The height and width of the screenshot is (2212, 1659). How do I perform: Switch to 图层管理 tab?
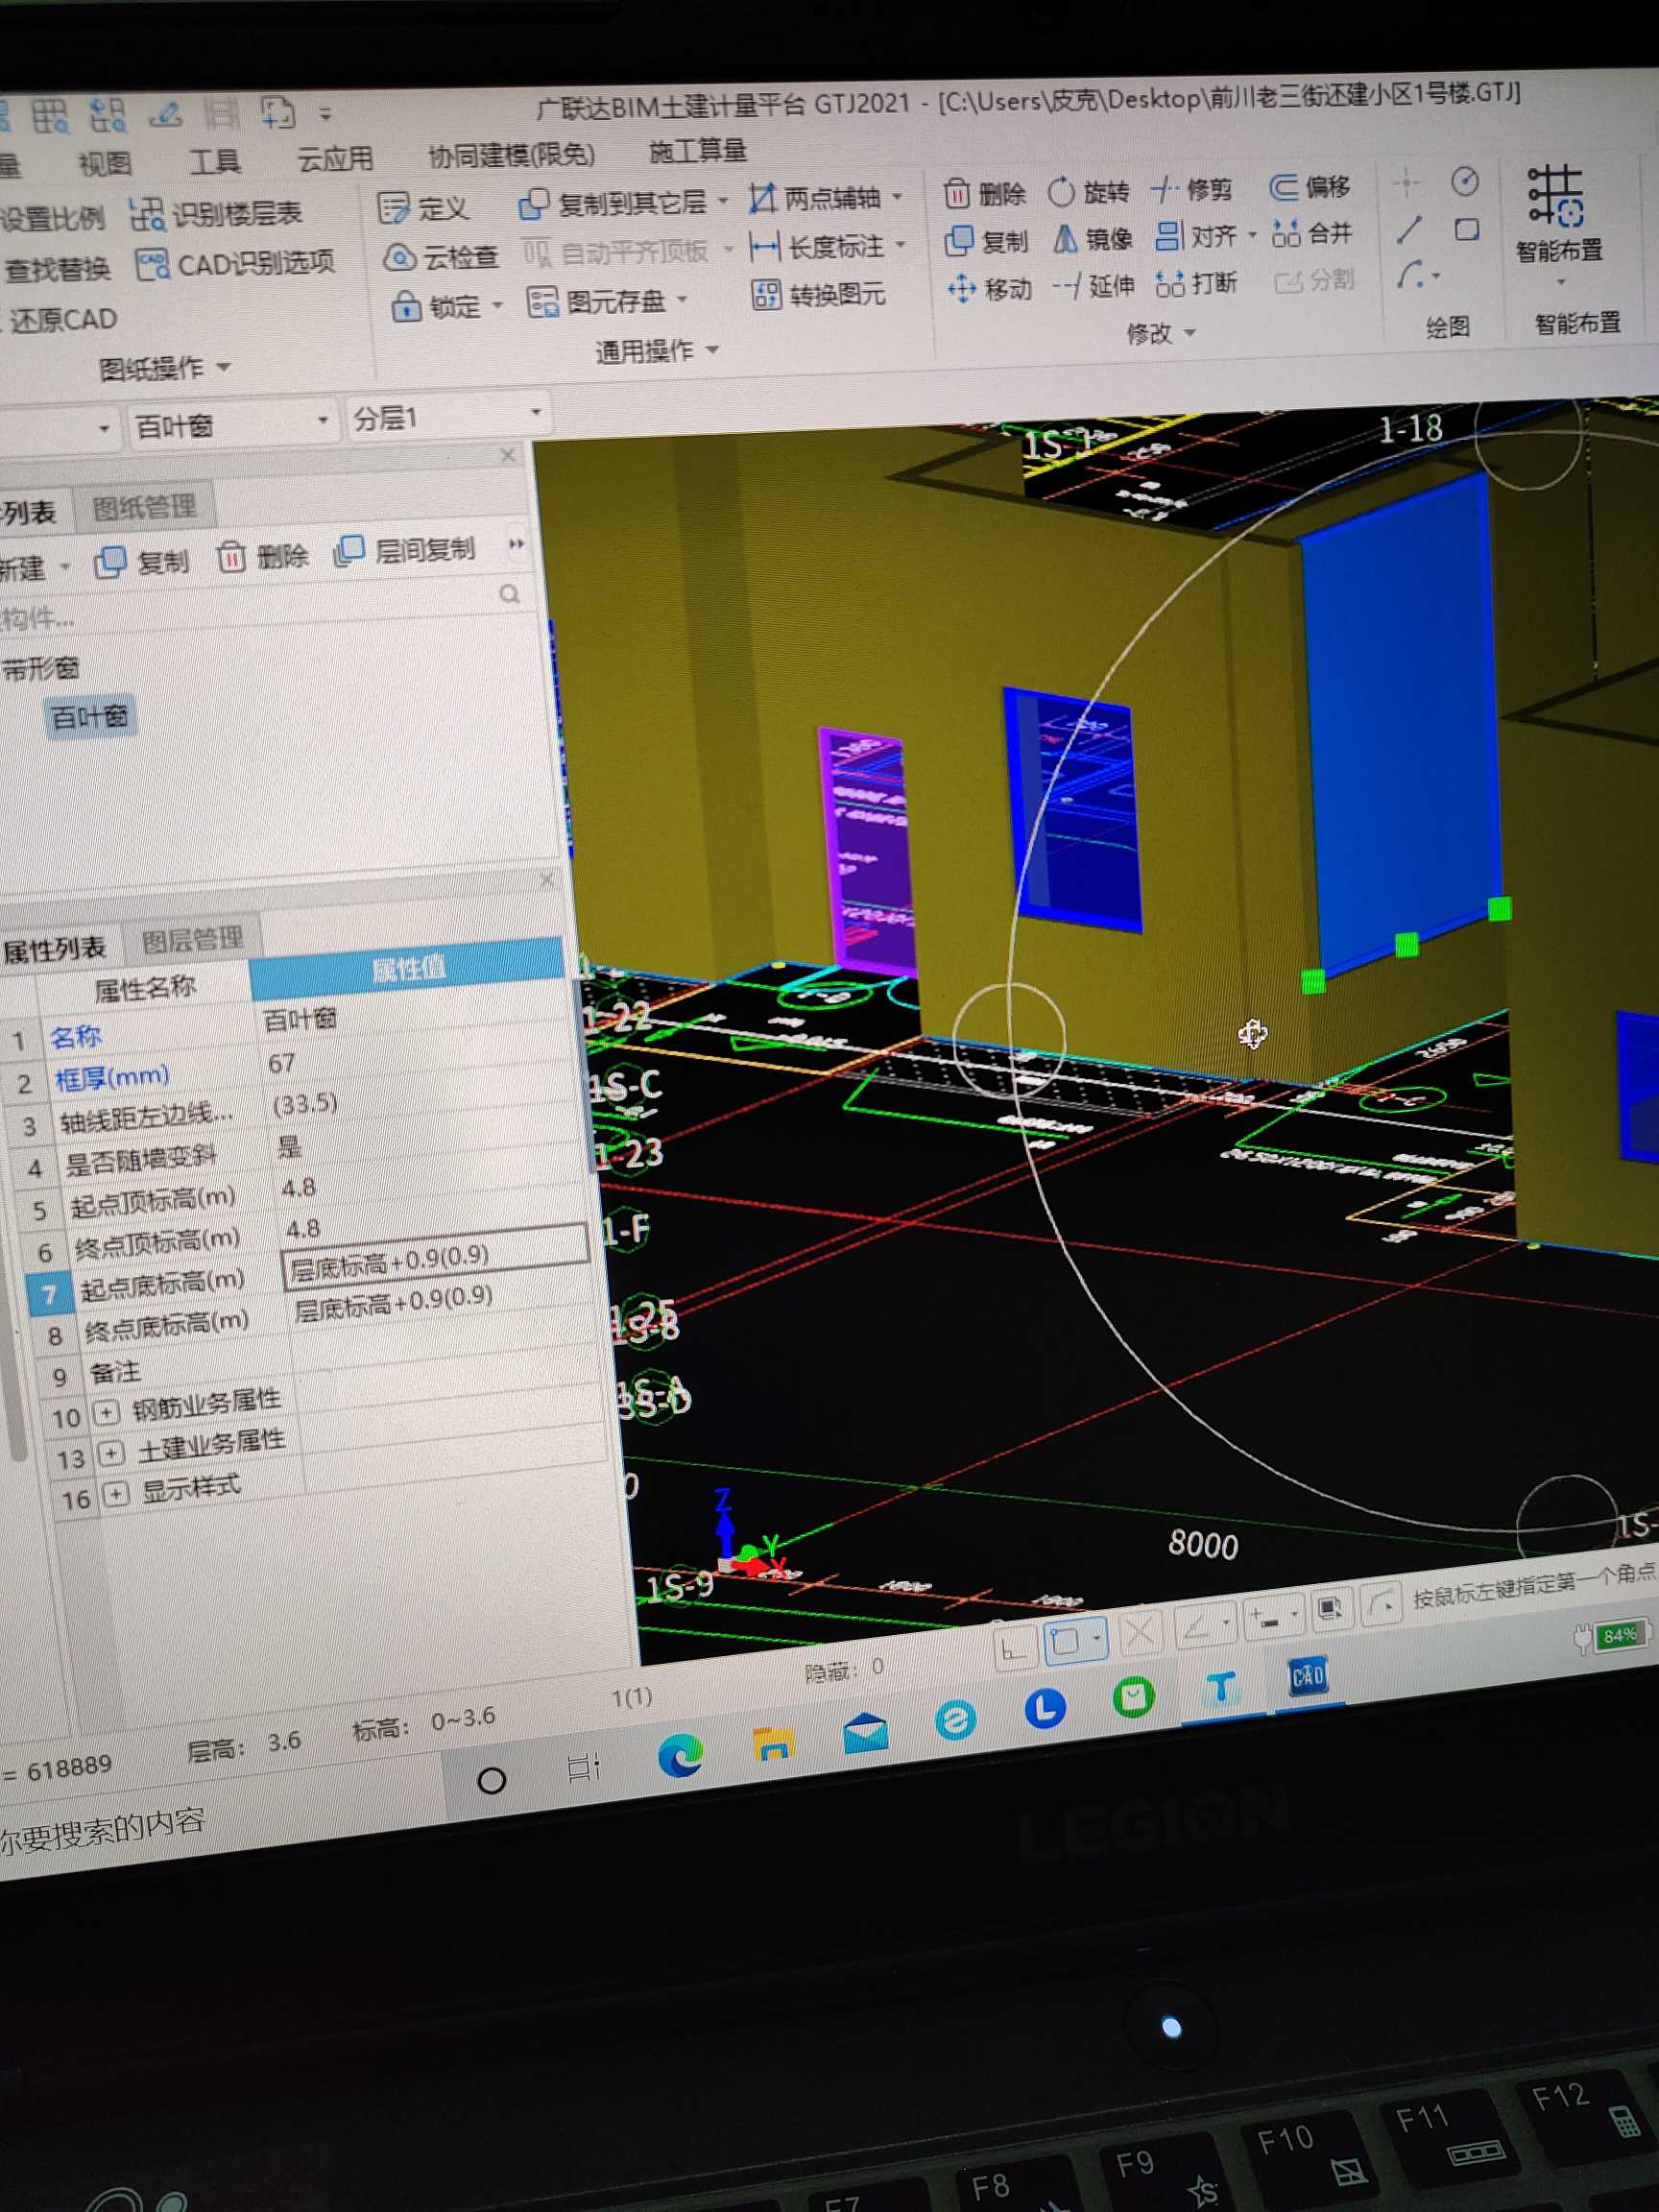192,940
